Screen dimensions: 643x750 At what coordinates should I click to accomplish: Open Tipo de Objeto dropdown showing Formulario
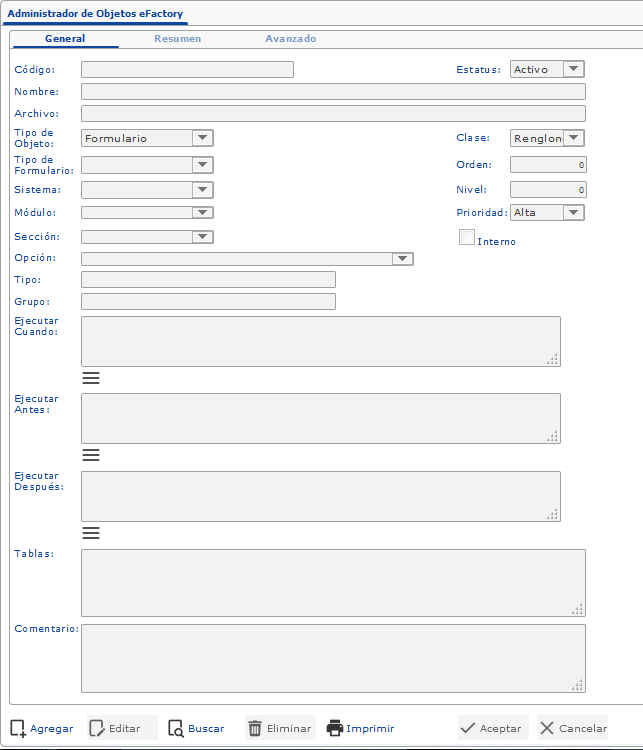point(147,138)
